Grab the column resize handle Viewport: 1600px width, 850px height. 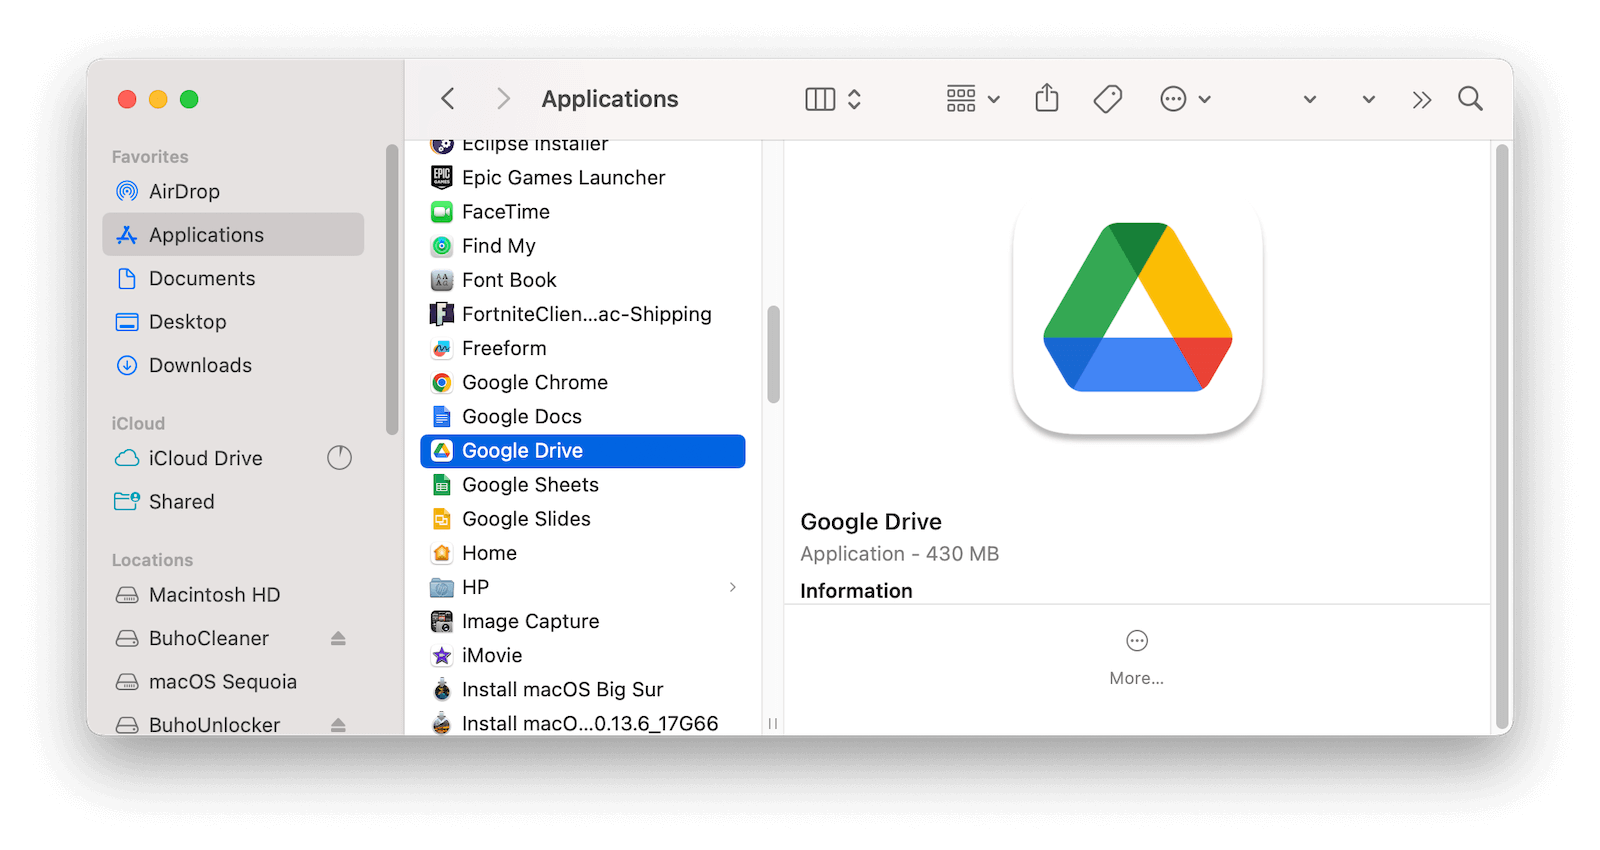773,723
